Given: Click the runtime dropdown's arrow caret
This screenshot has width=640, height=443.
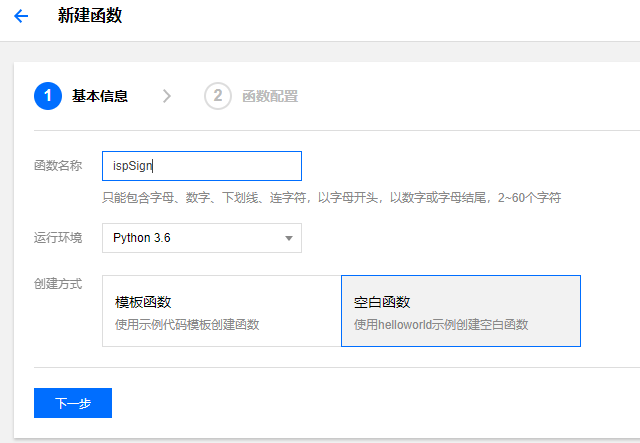Looking at the screenshot, I should (288, 238).
